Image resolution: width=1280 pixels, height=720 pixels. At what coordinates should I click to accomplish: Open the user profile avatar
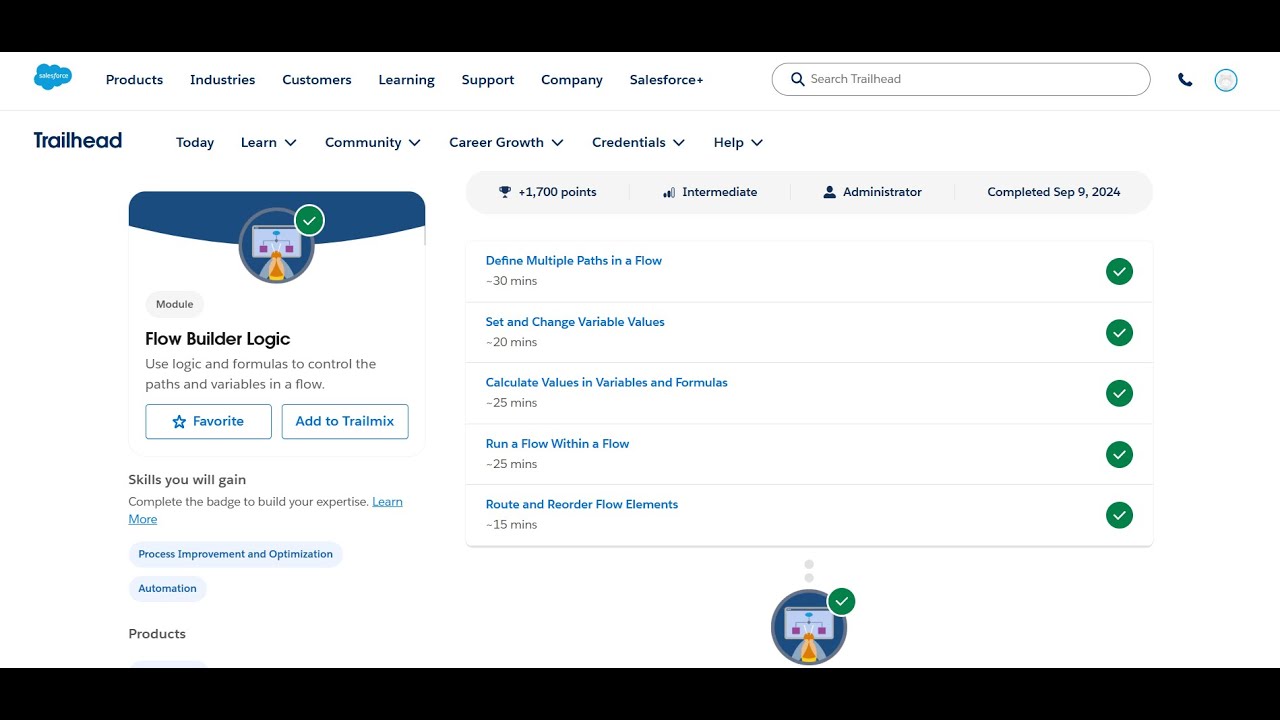1226,80
